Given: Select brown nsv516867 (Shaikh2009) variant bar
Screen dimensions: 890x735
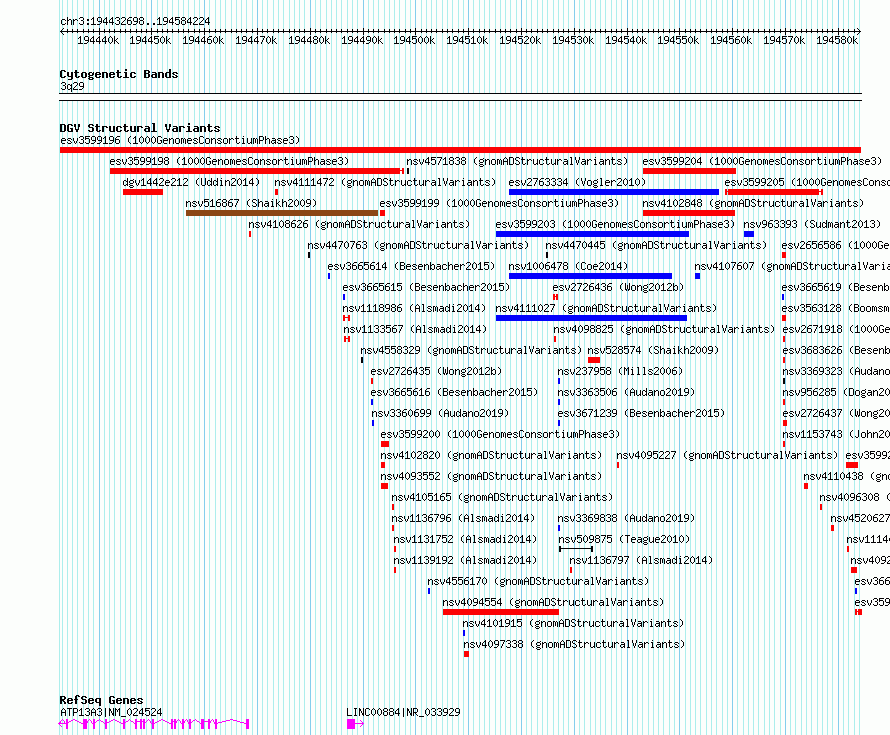Looking at the screenshot, I should 282,213.
